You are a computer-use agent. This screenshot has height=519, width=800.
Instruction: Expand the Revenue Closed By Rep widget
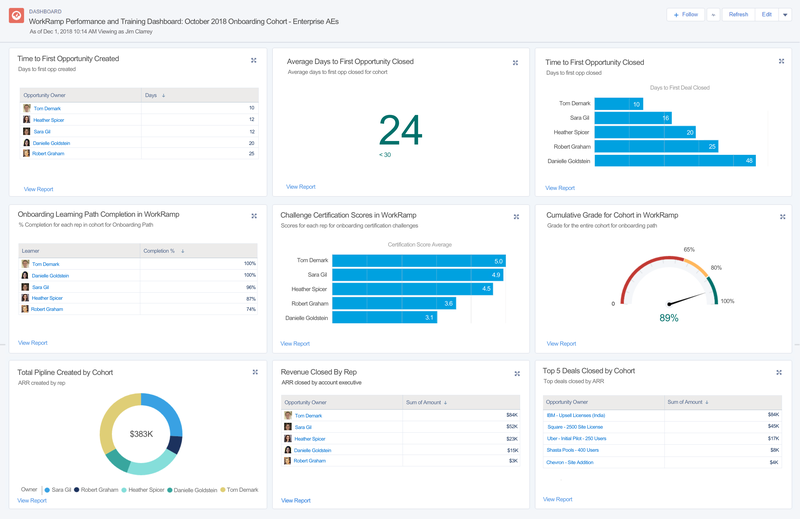[517, 374]
